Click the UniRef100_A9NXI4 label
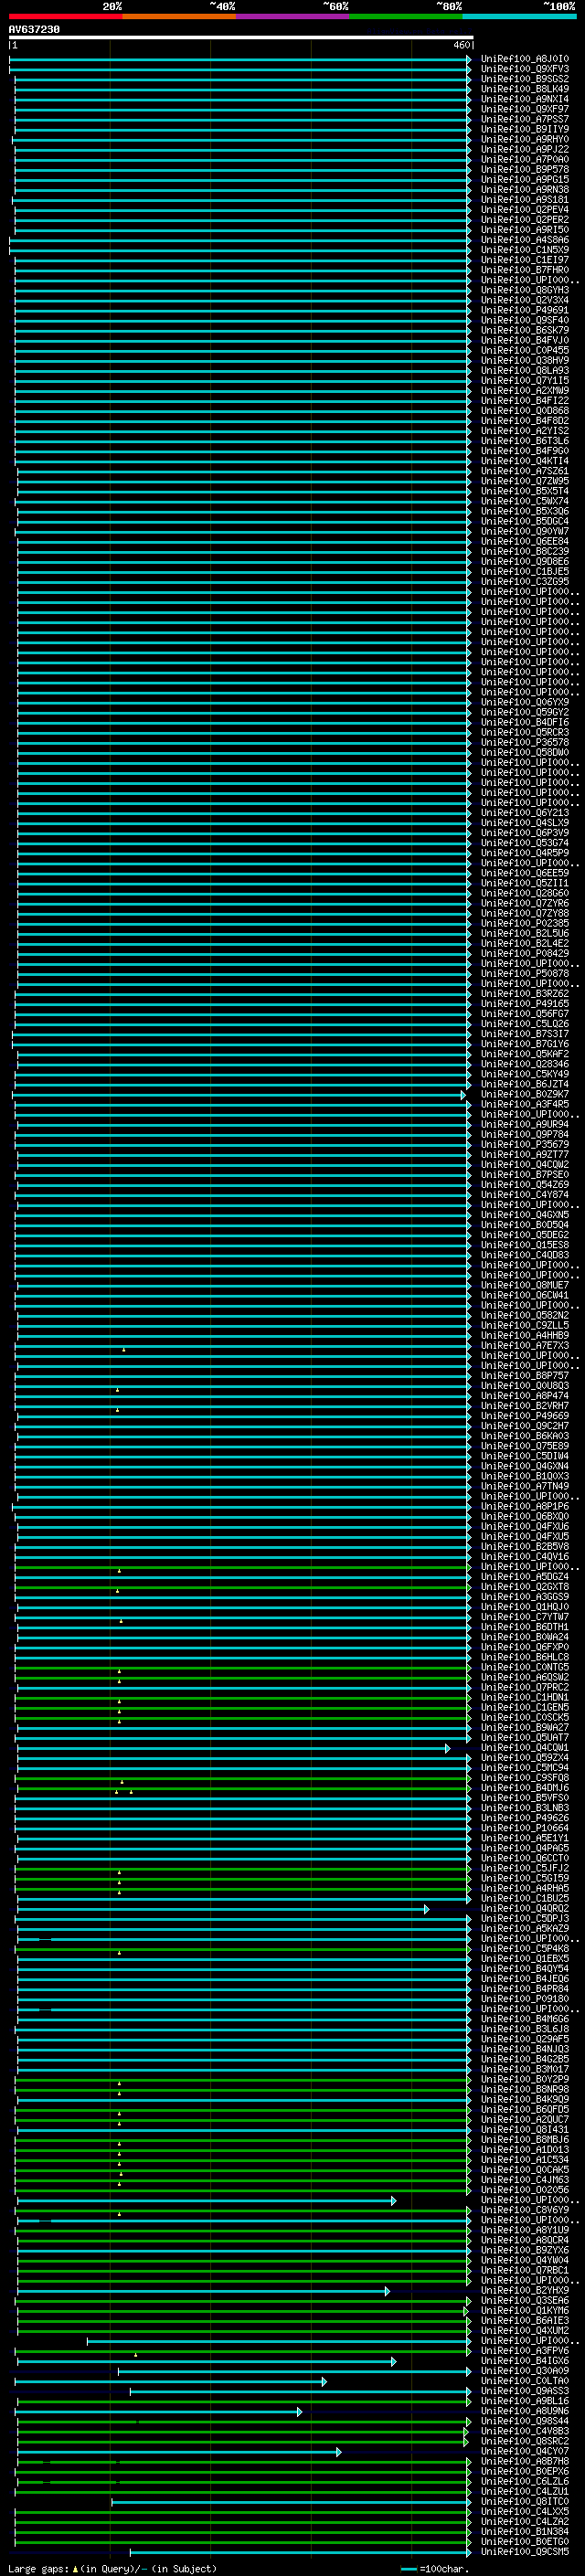Viewport: 585px width, 2576px height. coord(525,99)
